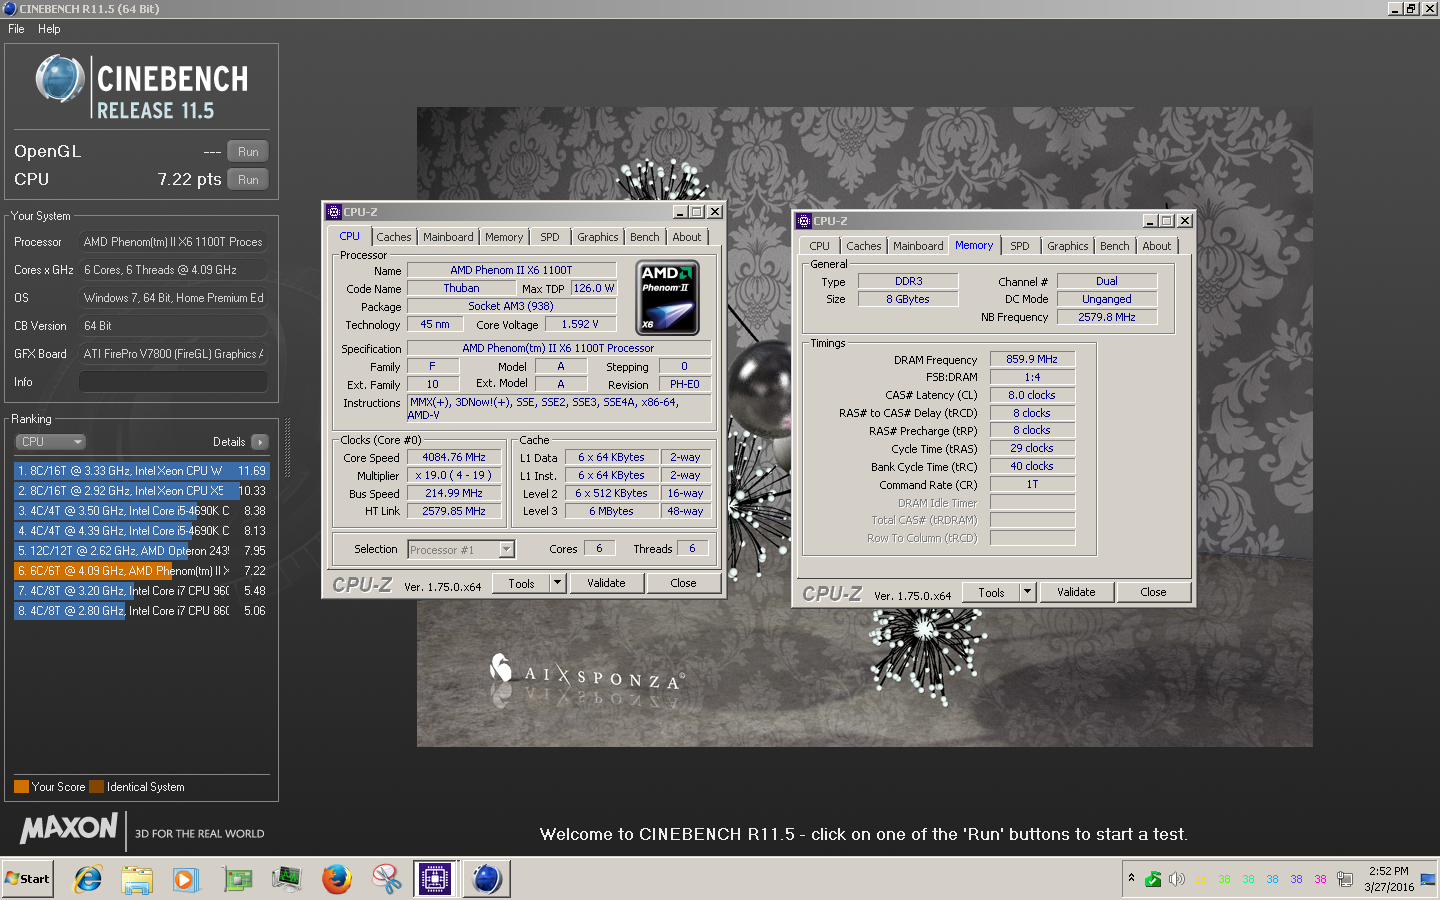Open the CPU ranking dropdown
The width and height of the screenshot is (1440, 900).
[50, 442]
